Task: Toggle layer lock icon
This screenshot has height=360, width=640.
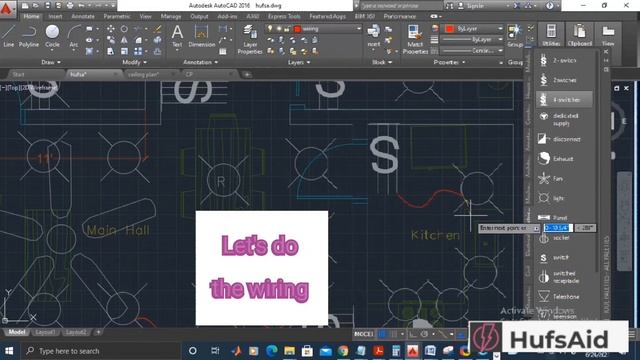Action: (x=287, y=29)
